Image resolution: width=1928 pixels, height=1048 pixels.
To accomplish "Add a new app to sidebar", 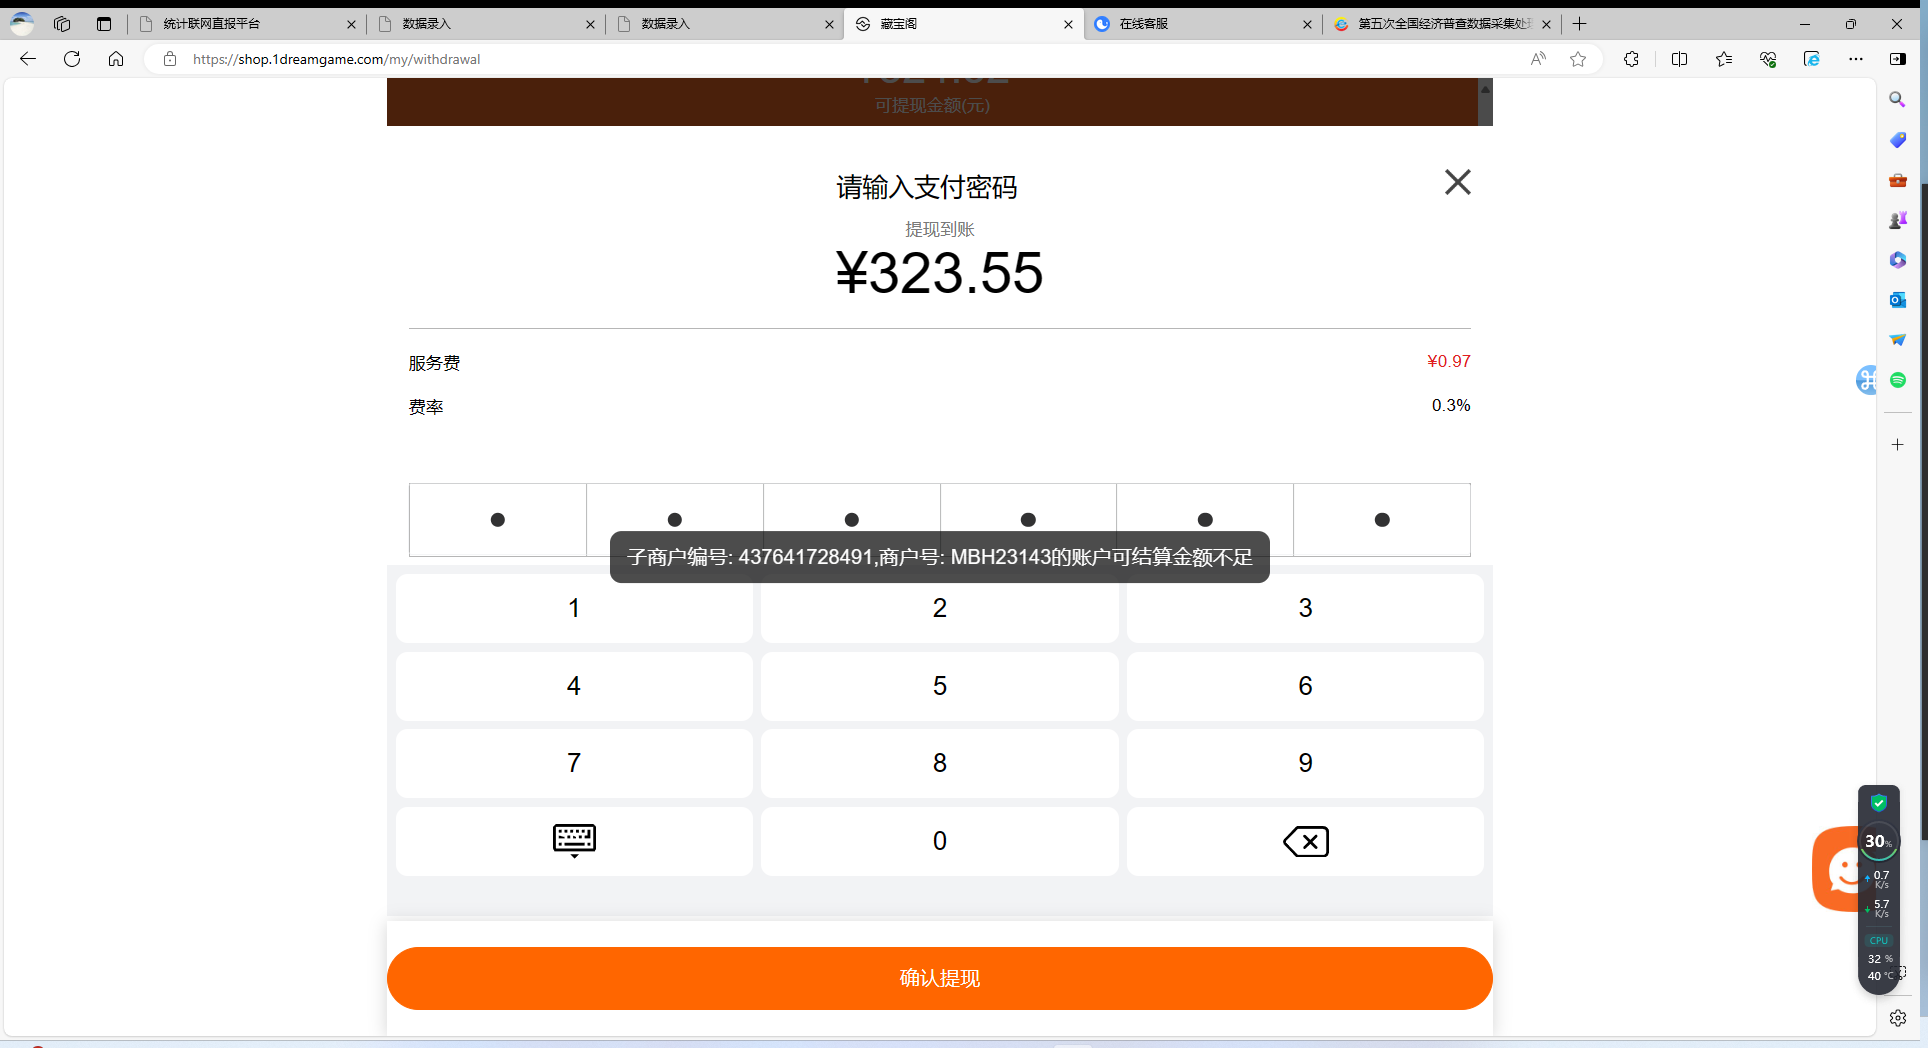I will pyautogui.click(x=1897, y=444).
